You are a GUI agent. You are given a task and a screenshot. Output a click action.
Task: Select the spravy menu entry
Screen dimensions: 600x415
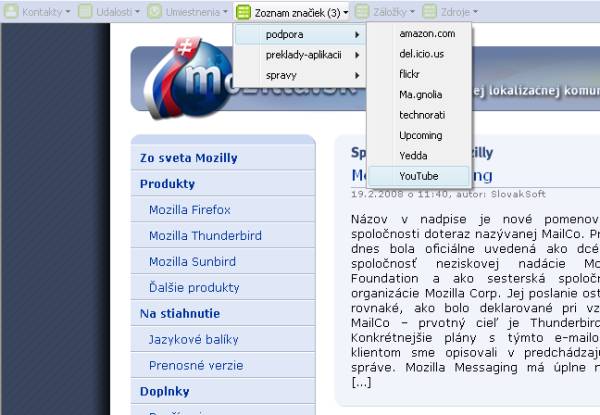coord(299,75)
